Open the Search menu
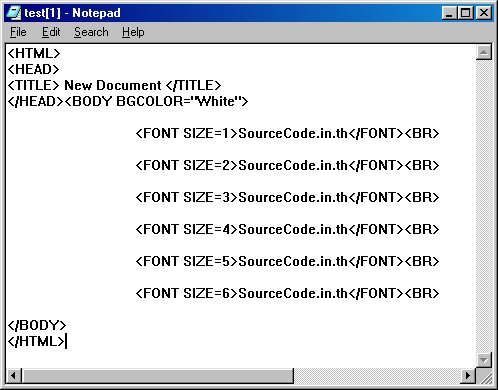This screenshot has width=498, height=390. point(91,32)
